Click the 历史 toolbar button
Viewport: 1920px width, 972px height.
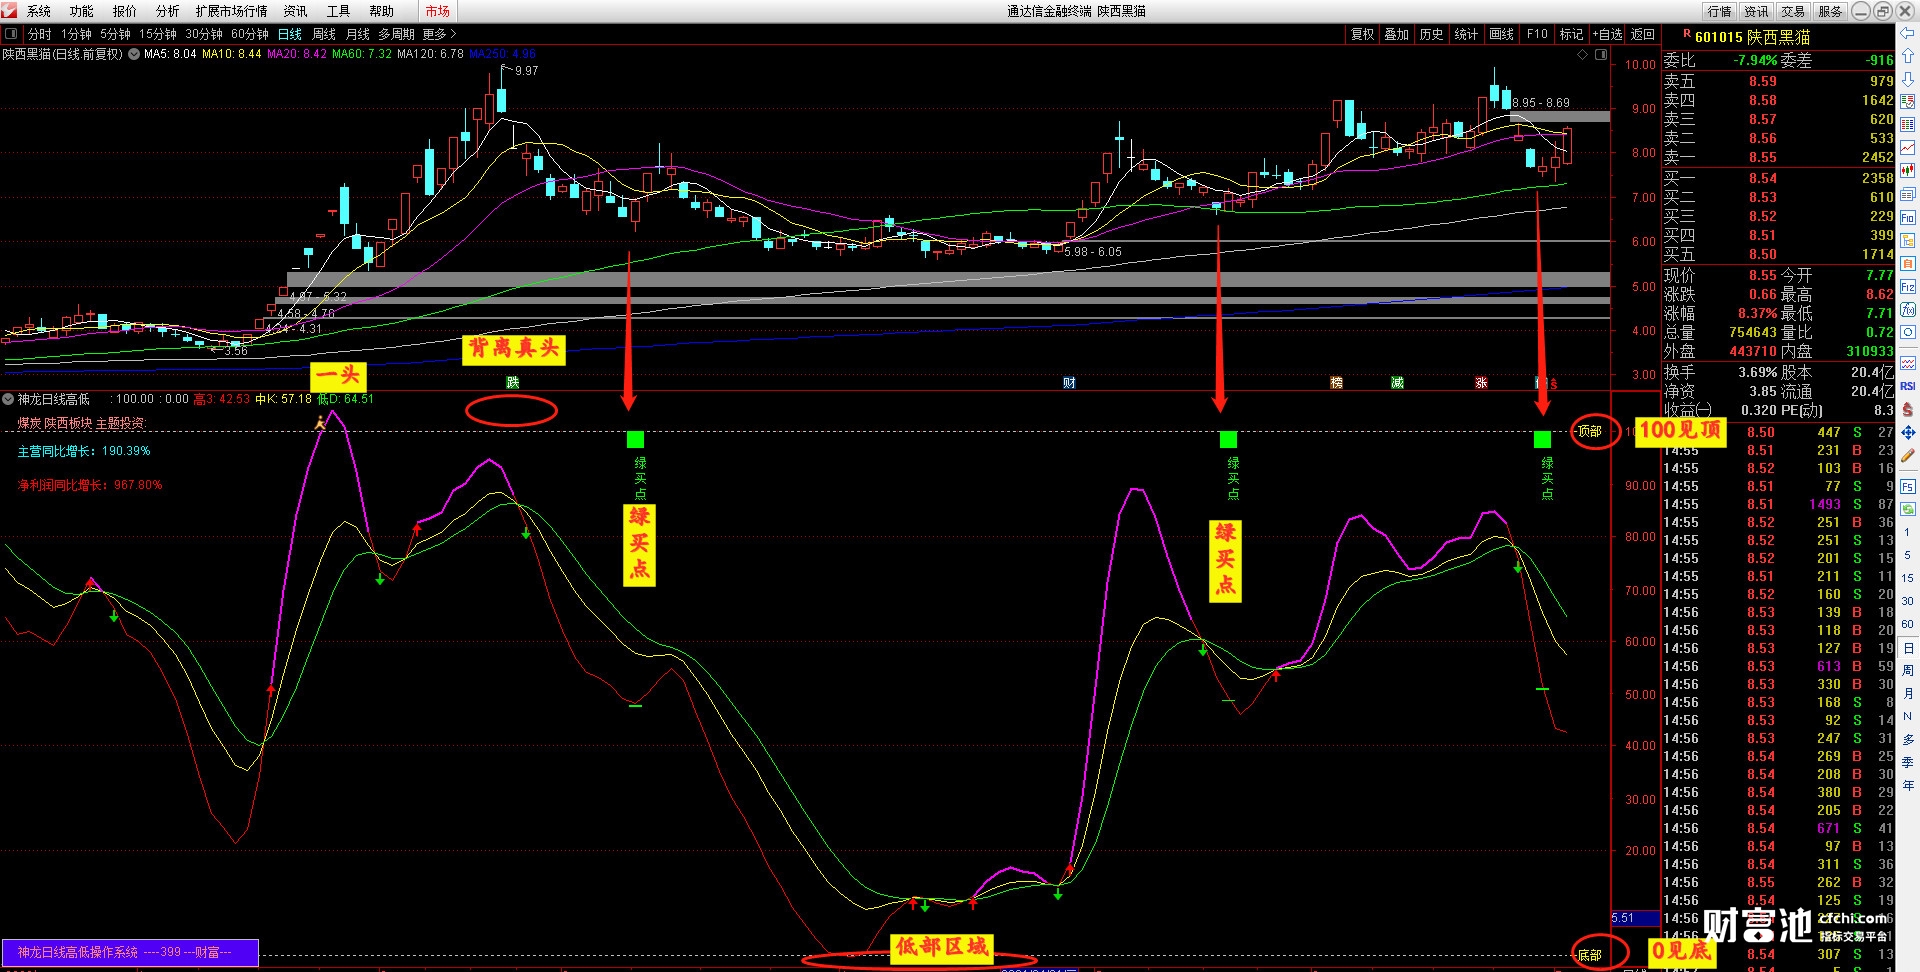1432,34
